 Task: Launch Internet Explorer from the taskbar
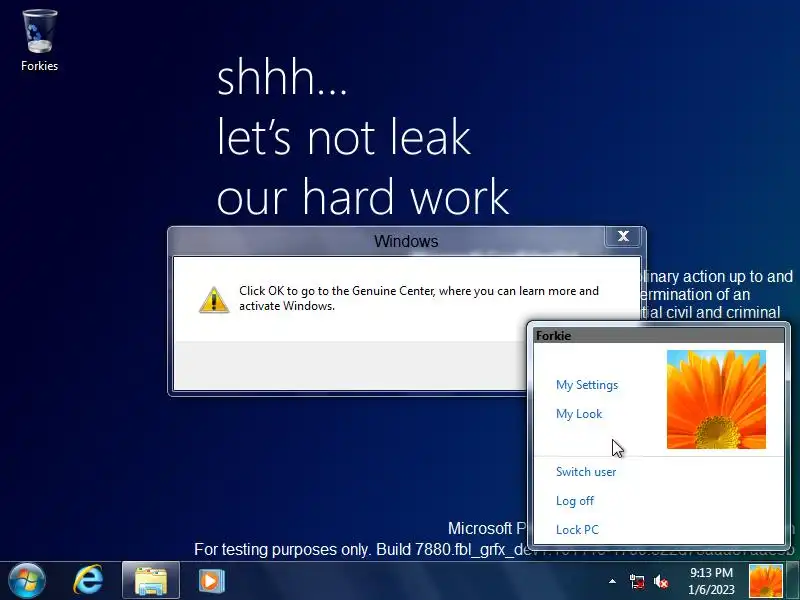(88, 581)
